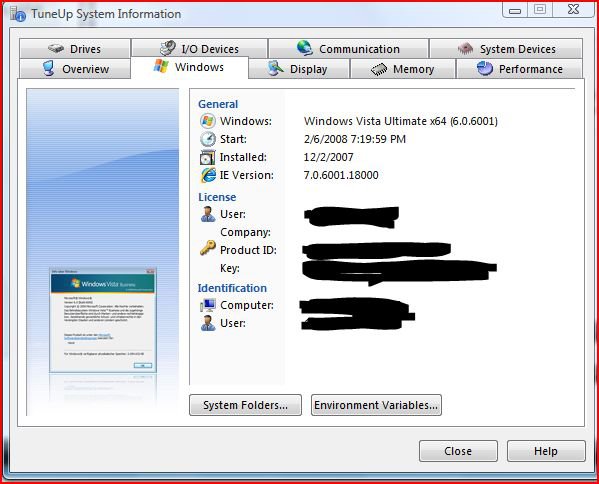Click the user icon under License
599x484 pixels.
[x=208, y=214]
